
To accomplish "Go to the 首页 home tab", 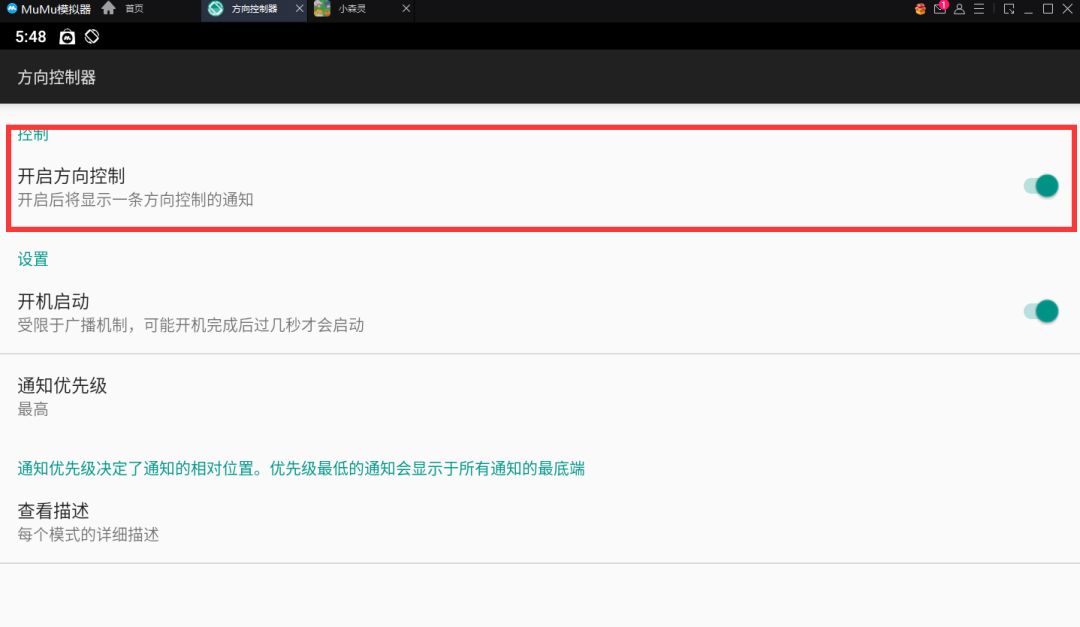I will tap(123, 8).
